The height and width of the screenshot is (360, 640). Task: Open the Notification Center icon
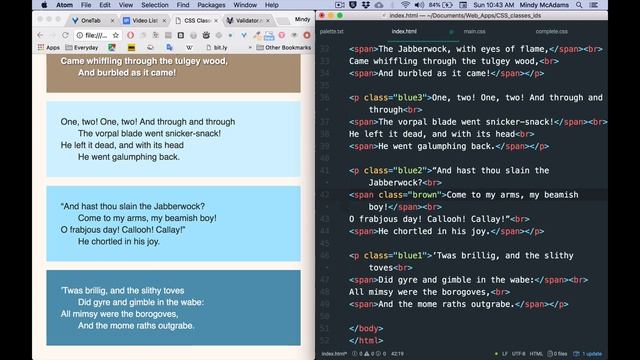[x=594, y=5]
